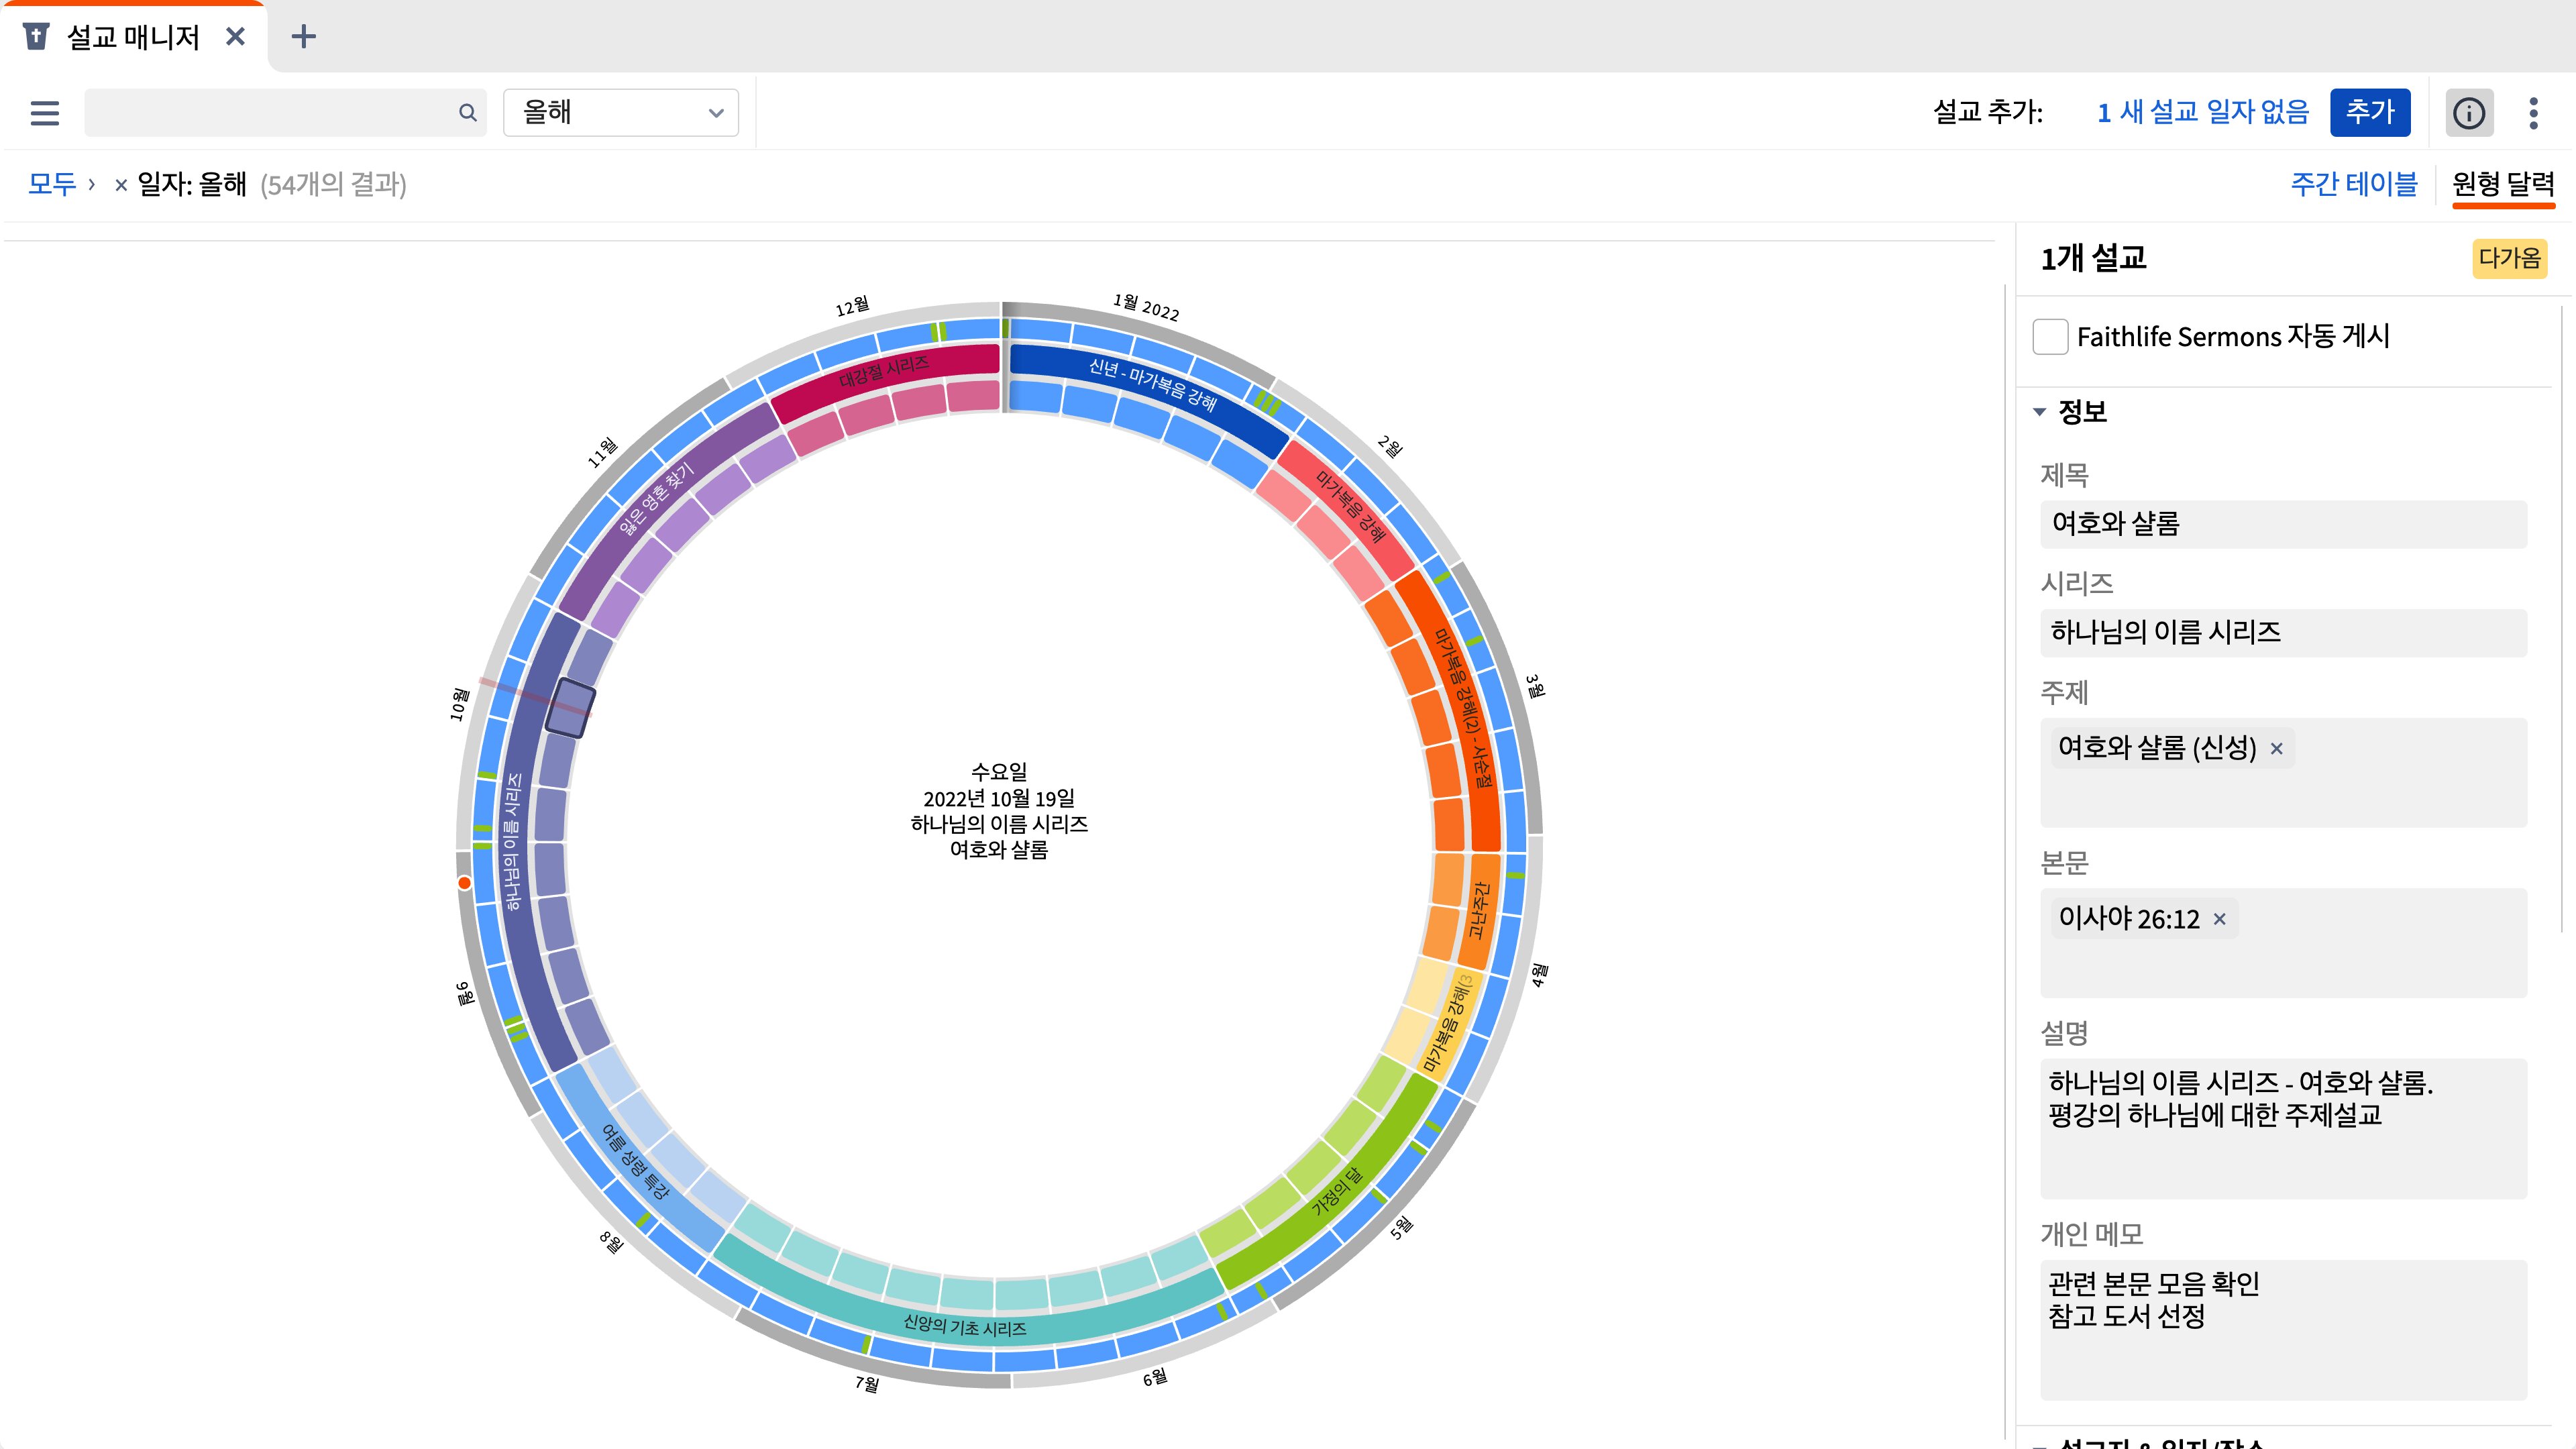
Task: Open a new tab with plus icon
Action: click(303, 37)
